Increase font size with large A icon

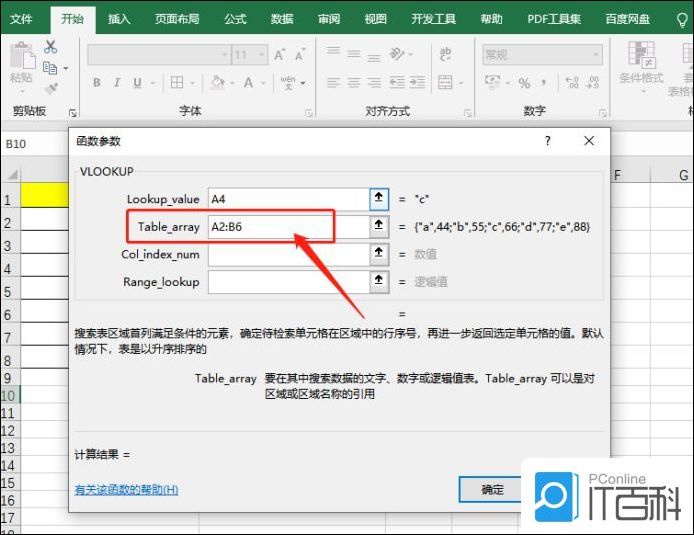point(279,55)
